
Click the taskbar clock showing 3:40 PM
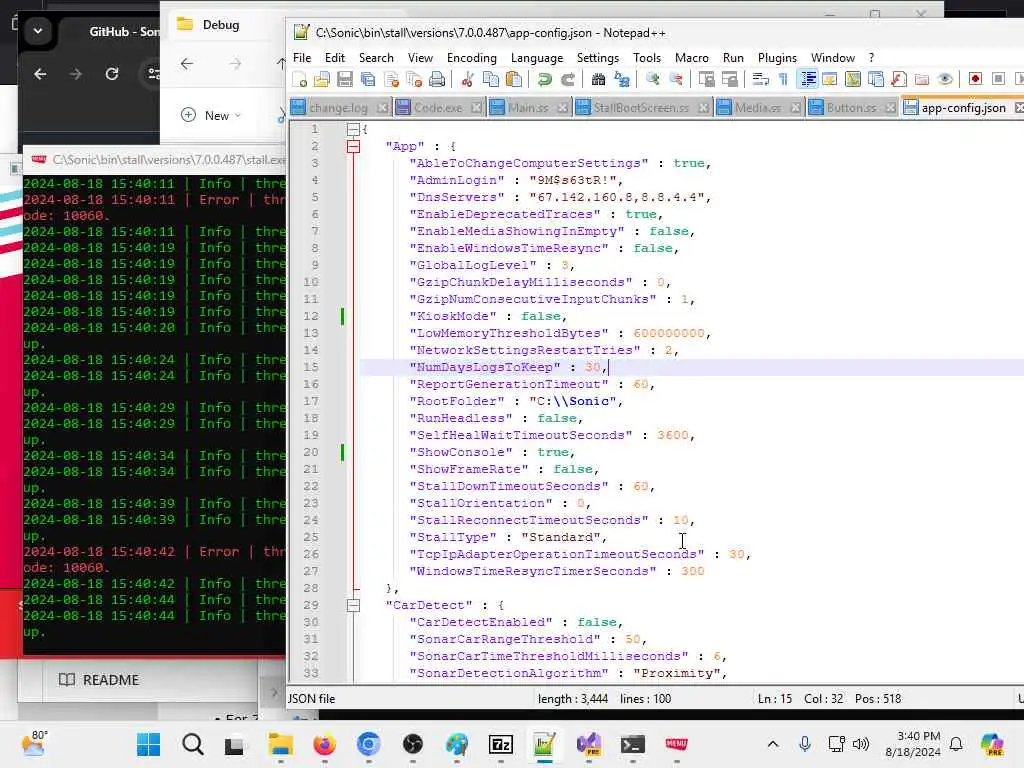[x=912, y=744]
